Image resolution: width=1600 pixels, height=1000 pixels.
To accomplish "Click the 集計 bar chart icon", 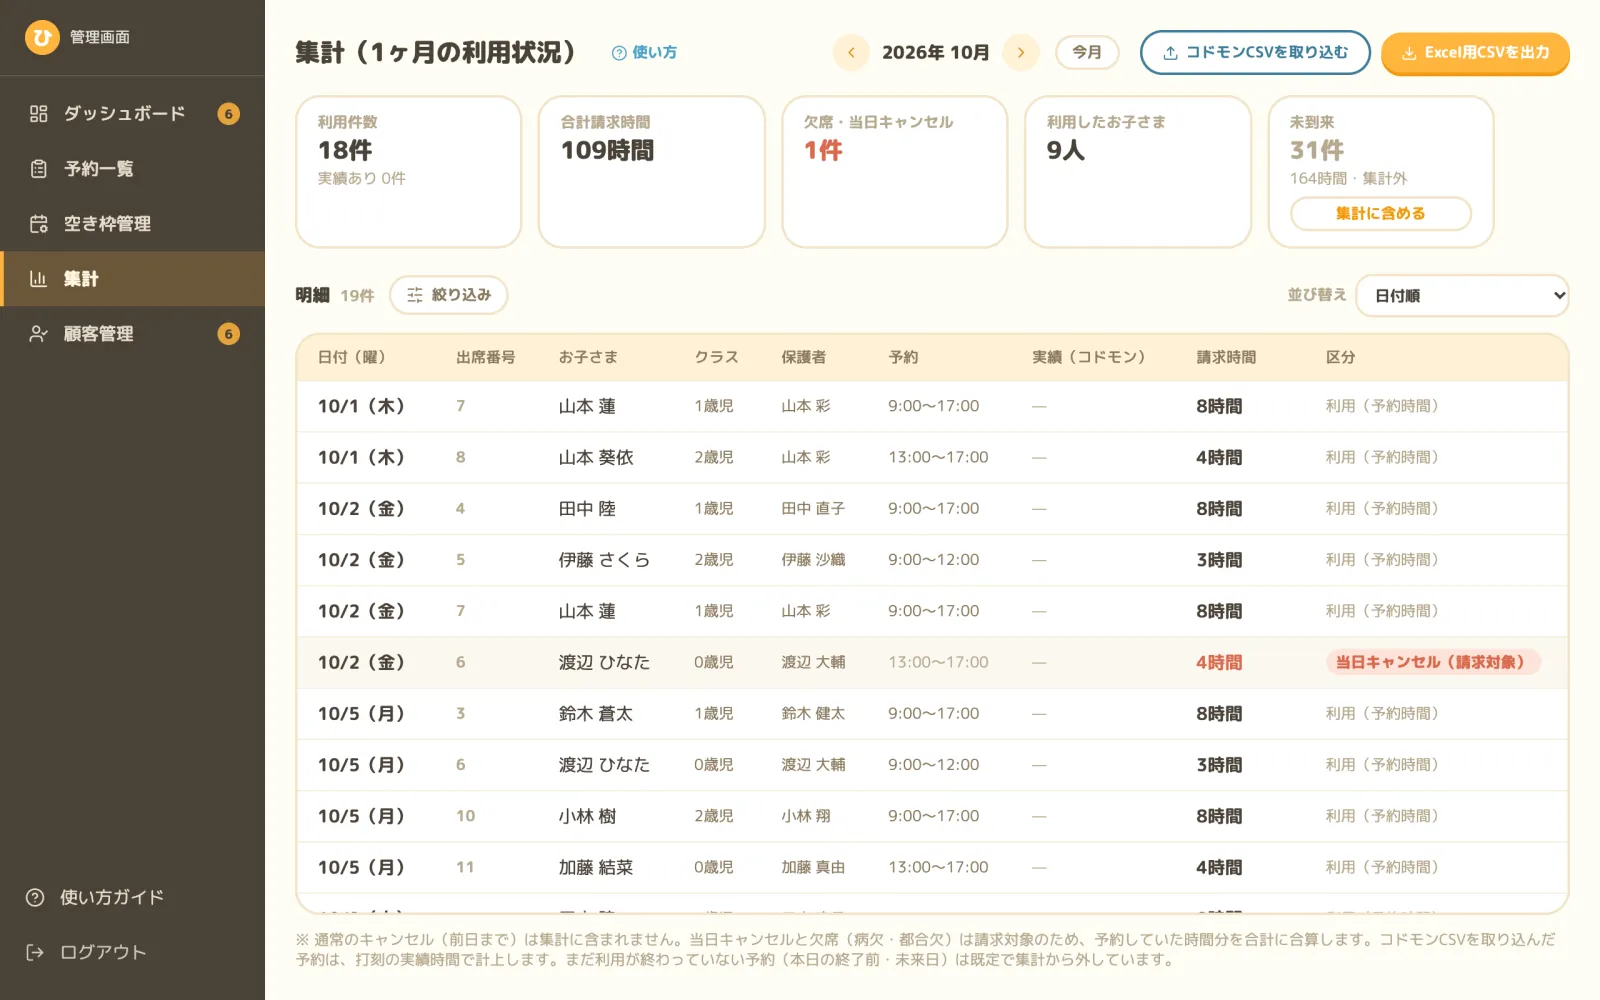I will [39, 279].
